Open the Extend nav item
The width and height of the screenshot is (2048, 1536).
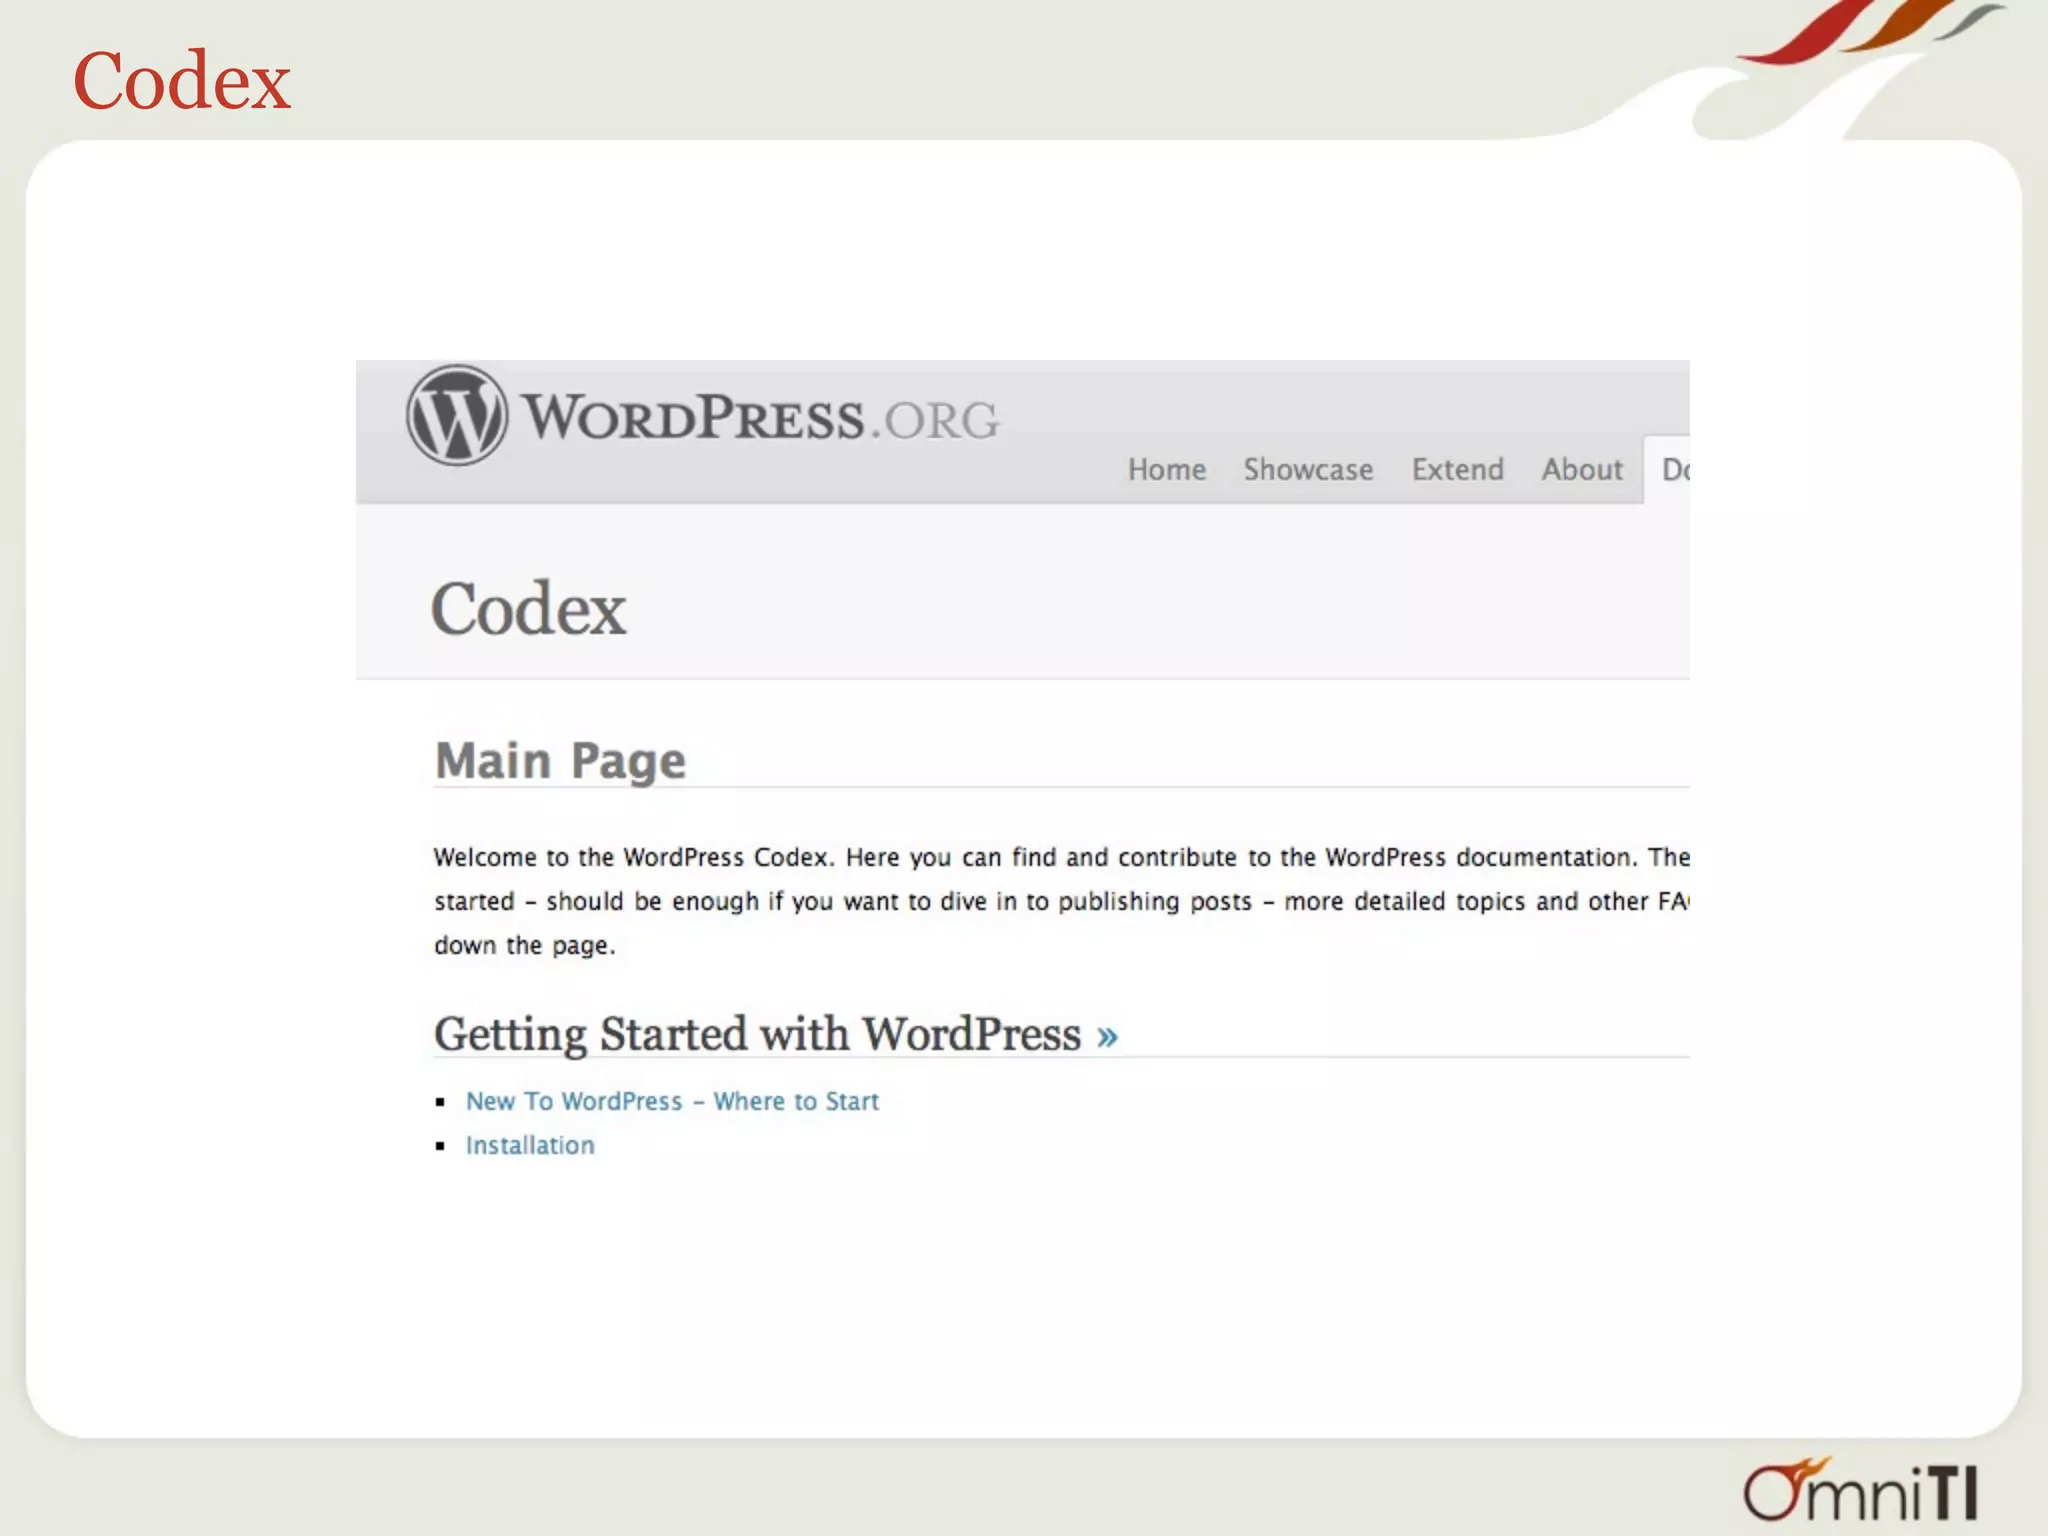1457,469
